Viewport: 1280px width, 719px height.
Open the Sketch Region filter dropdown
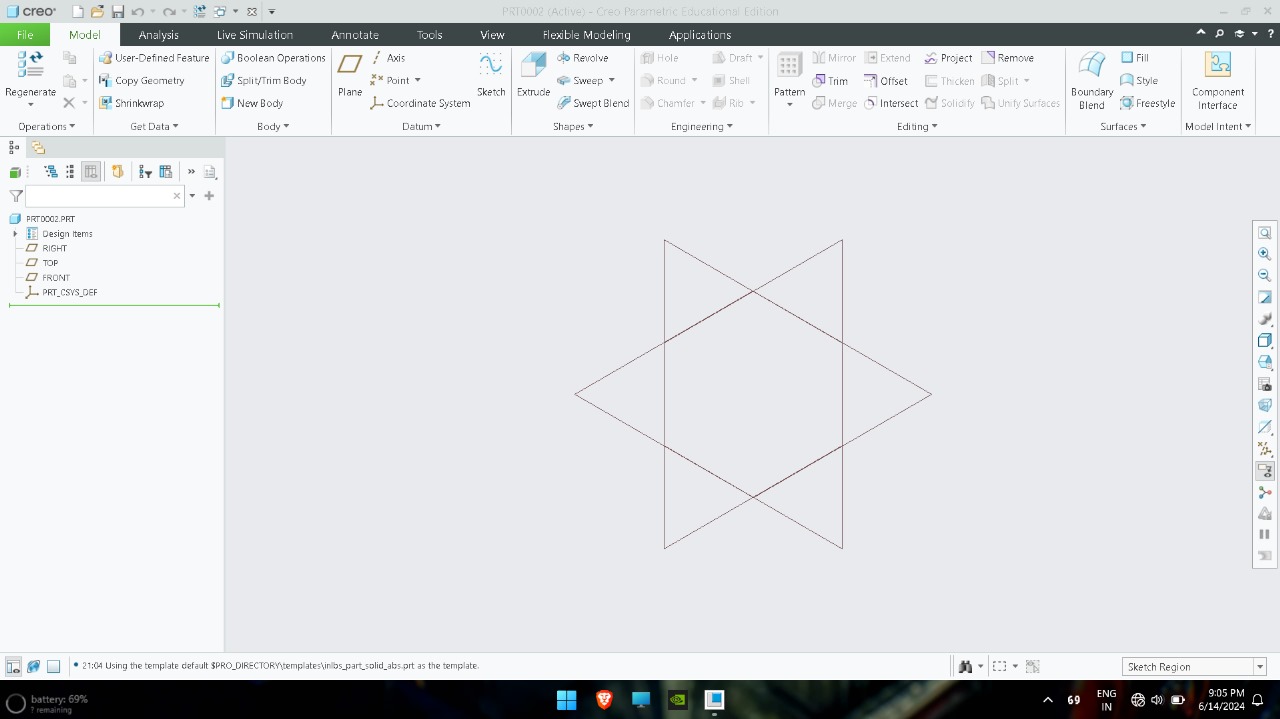(1260, 666)
